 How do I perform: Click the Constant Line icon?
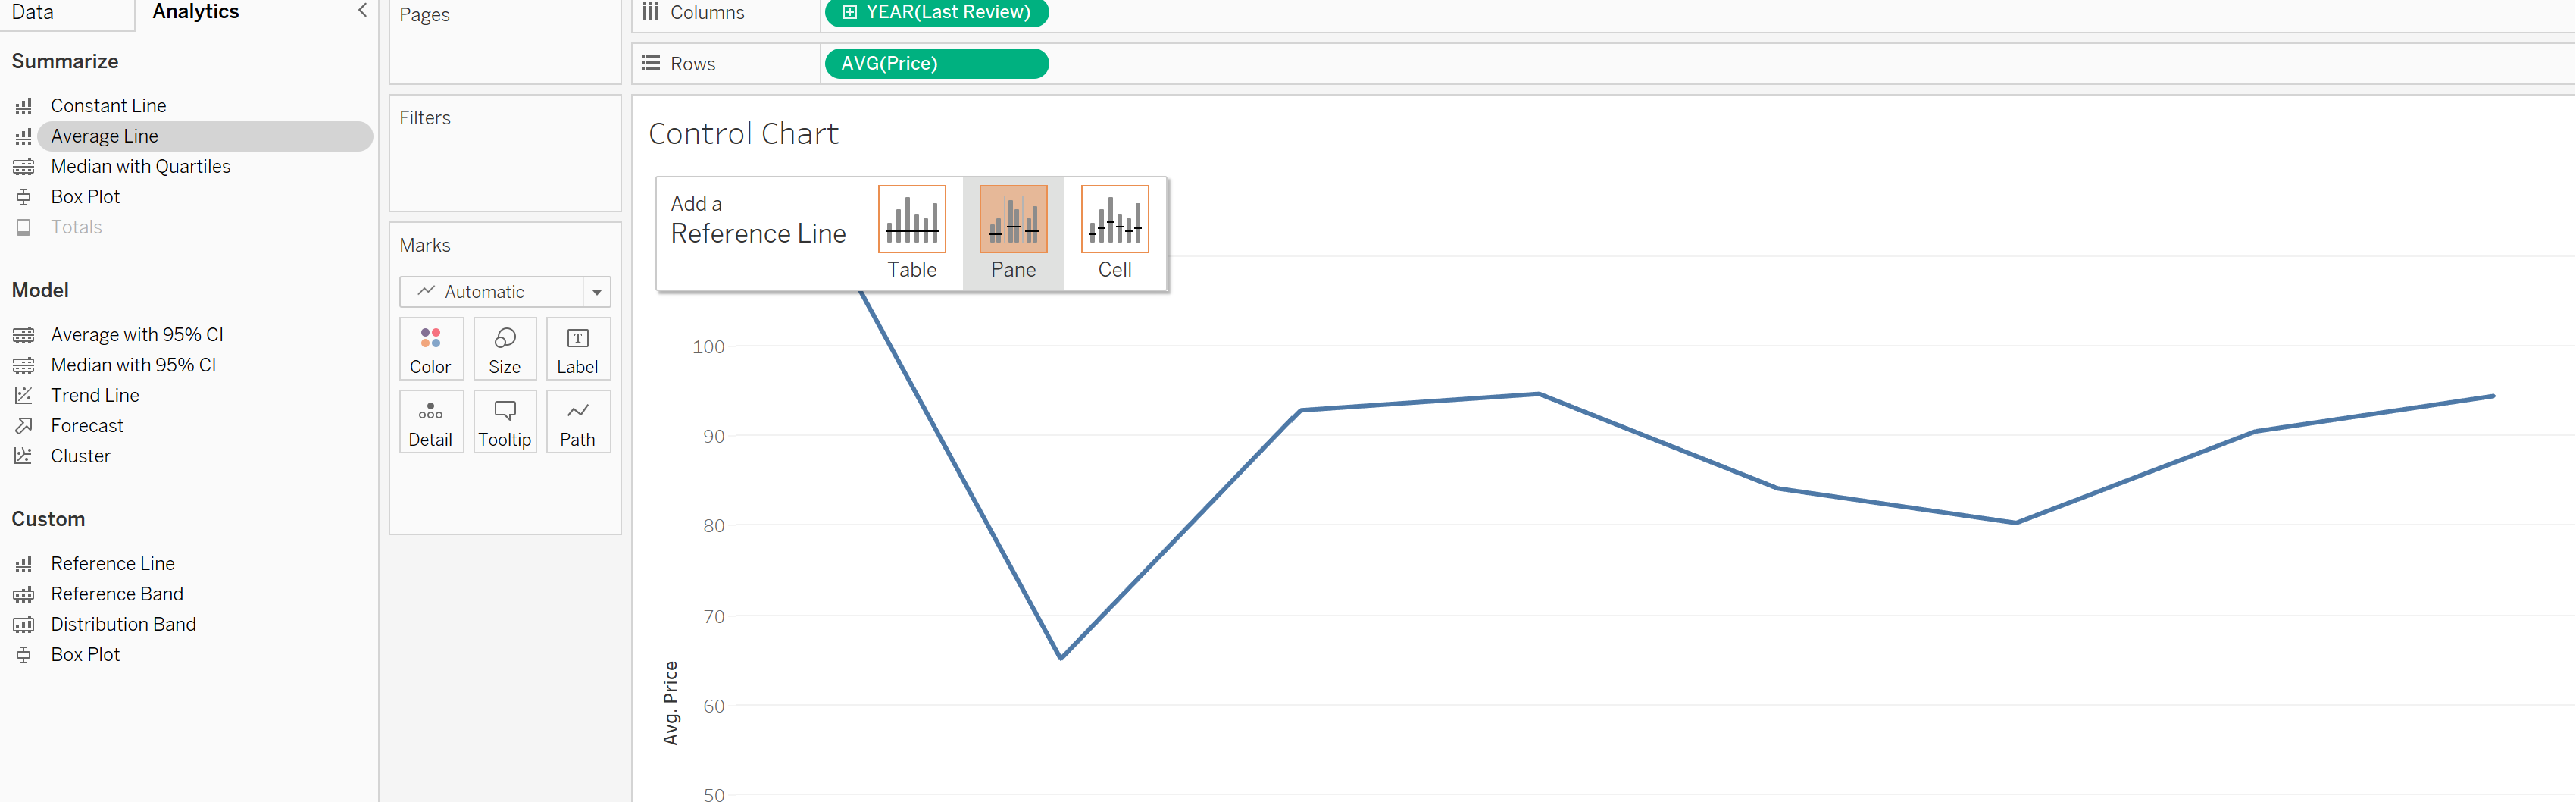(24, 106)
